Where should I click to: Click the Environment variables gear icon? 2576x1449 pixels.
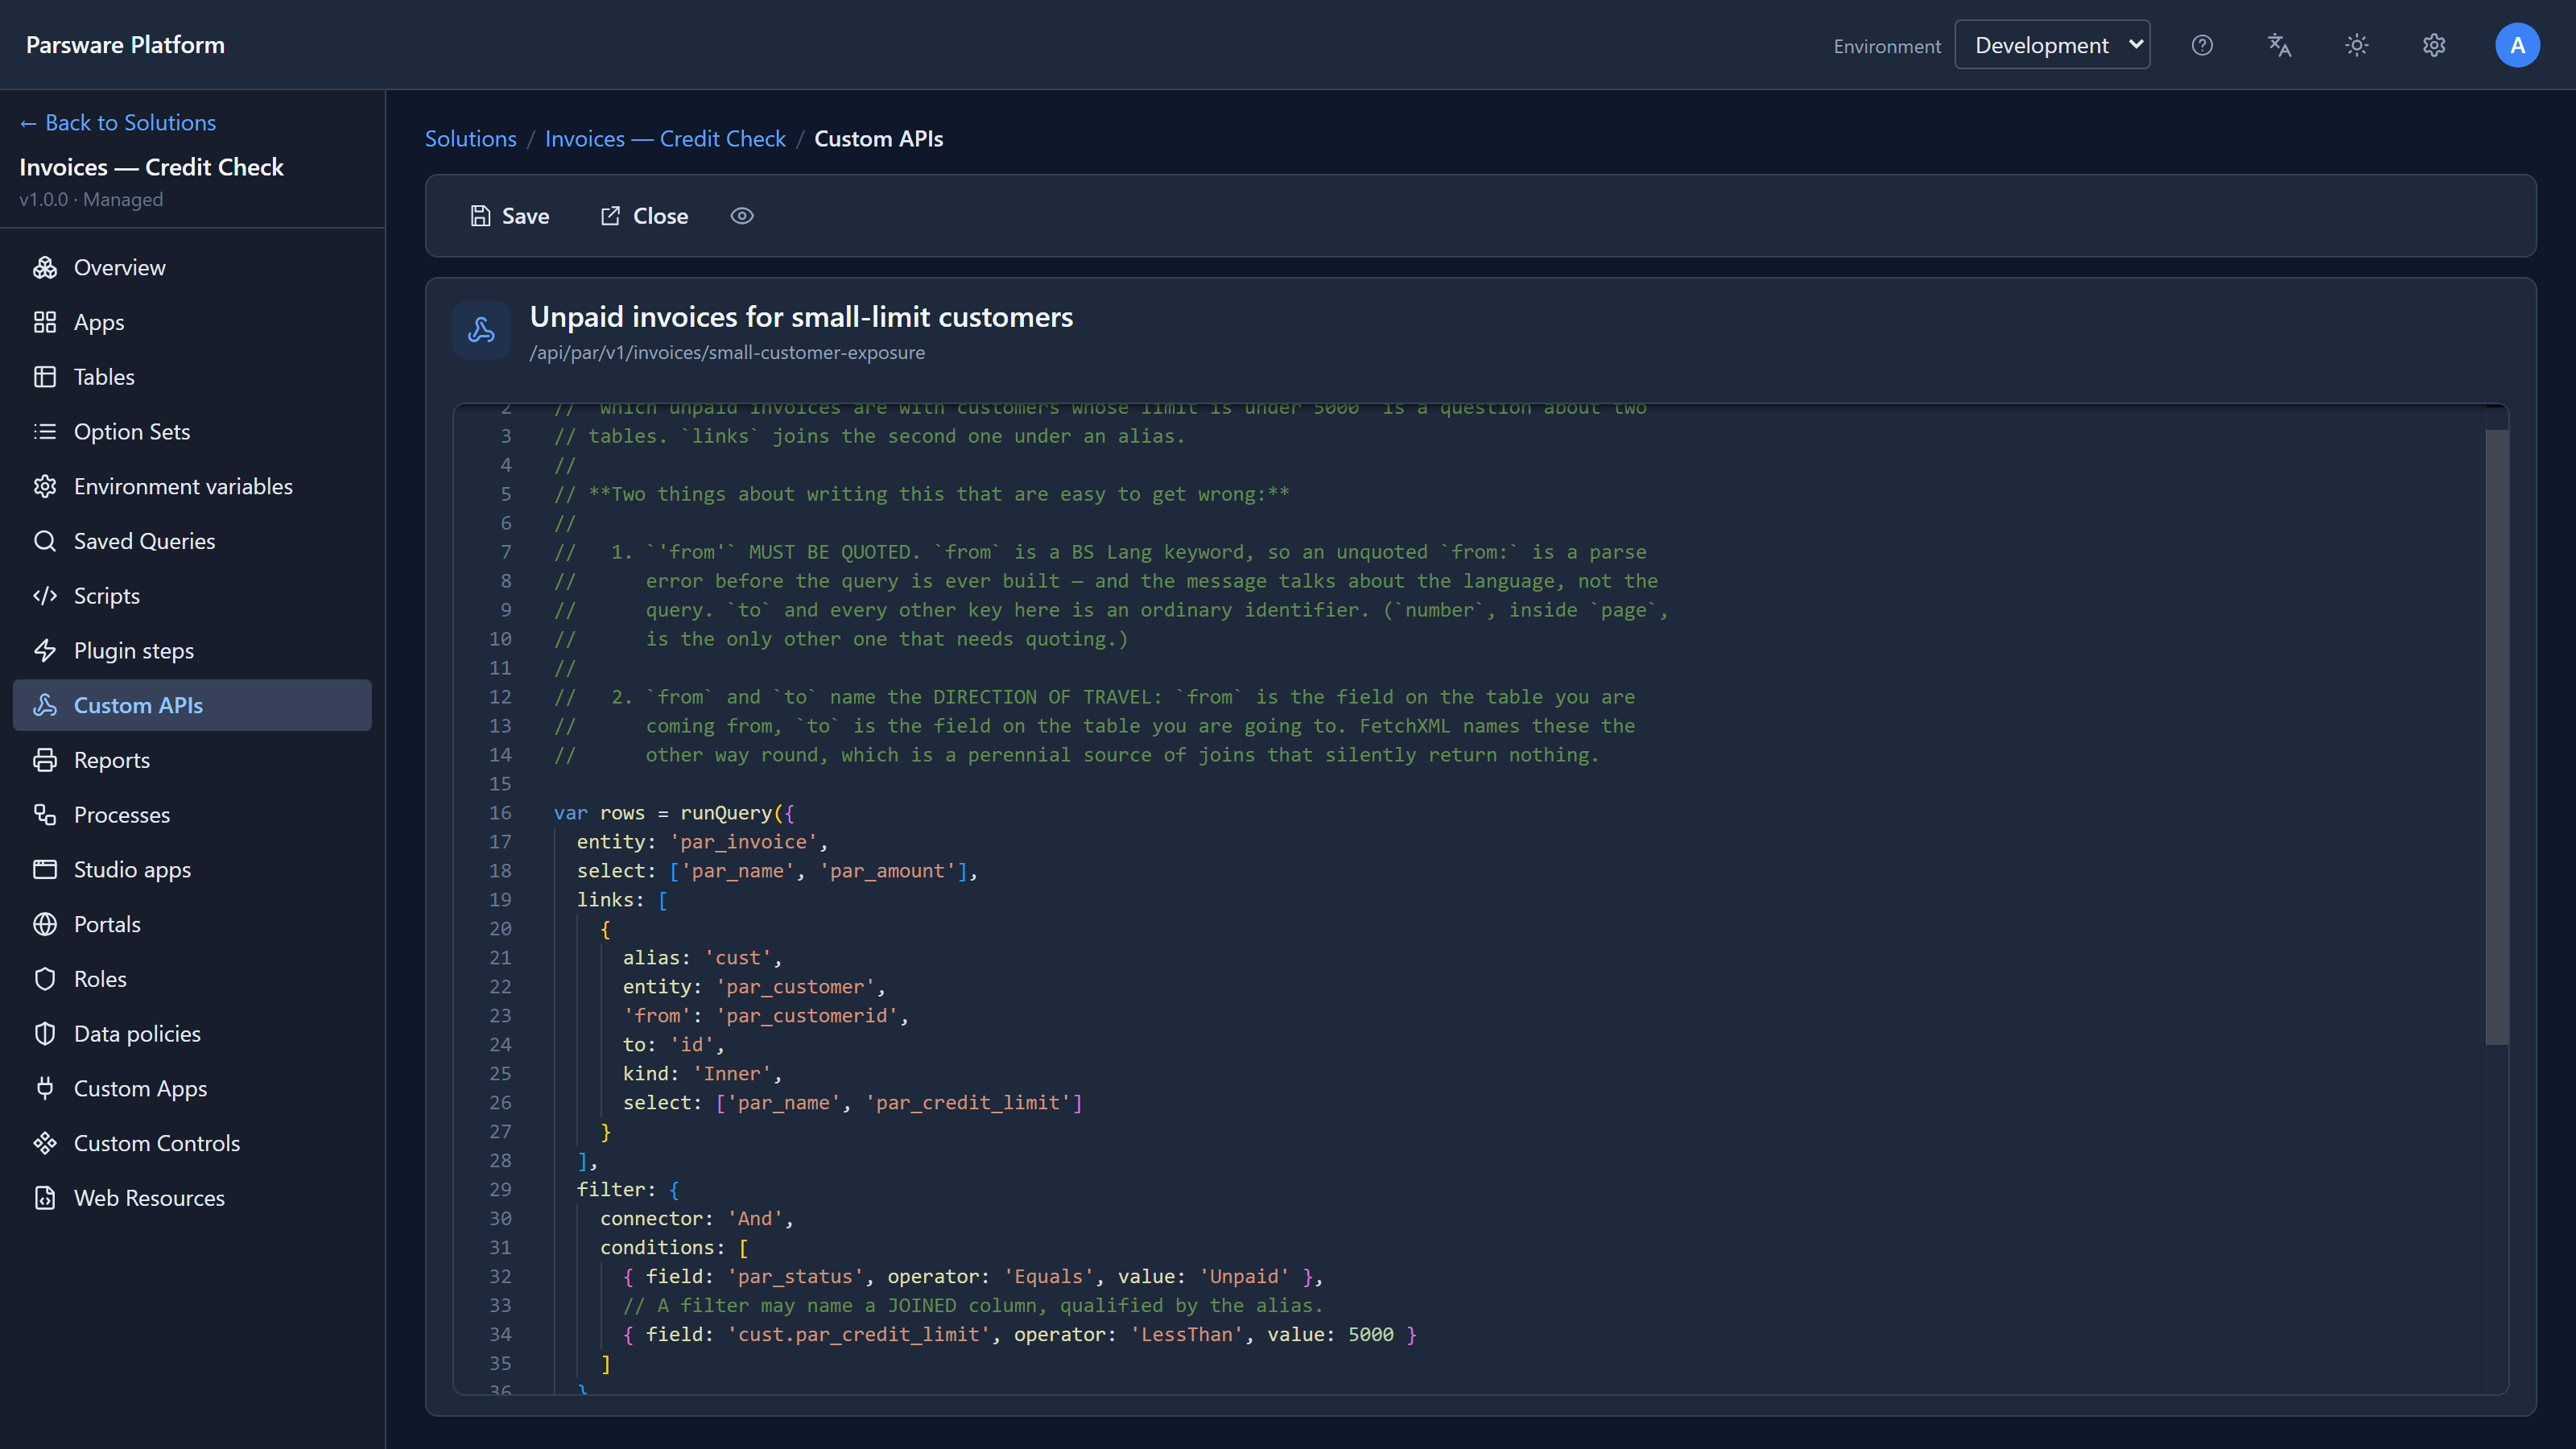[x=45, y=487]
